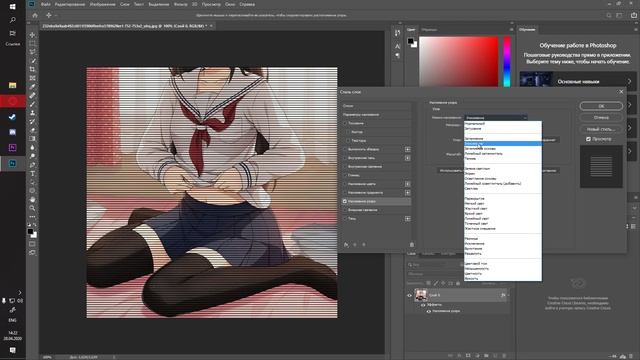The width and height of the screenshot is (640, 360).
Task: Select the Horizontal Type tool
Action: [32, 173]
